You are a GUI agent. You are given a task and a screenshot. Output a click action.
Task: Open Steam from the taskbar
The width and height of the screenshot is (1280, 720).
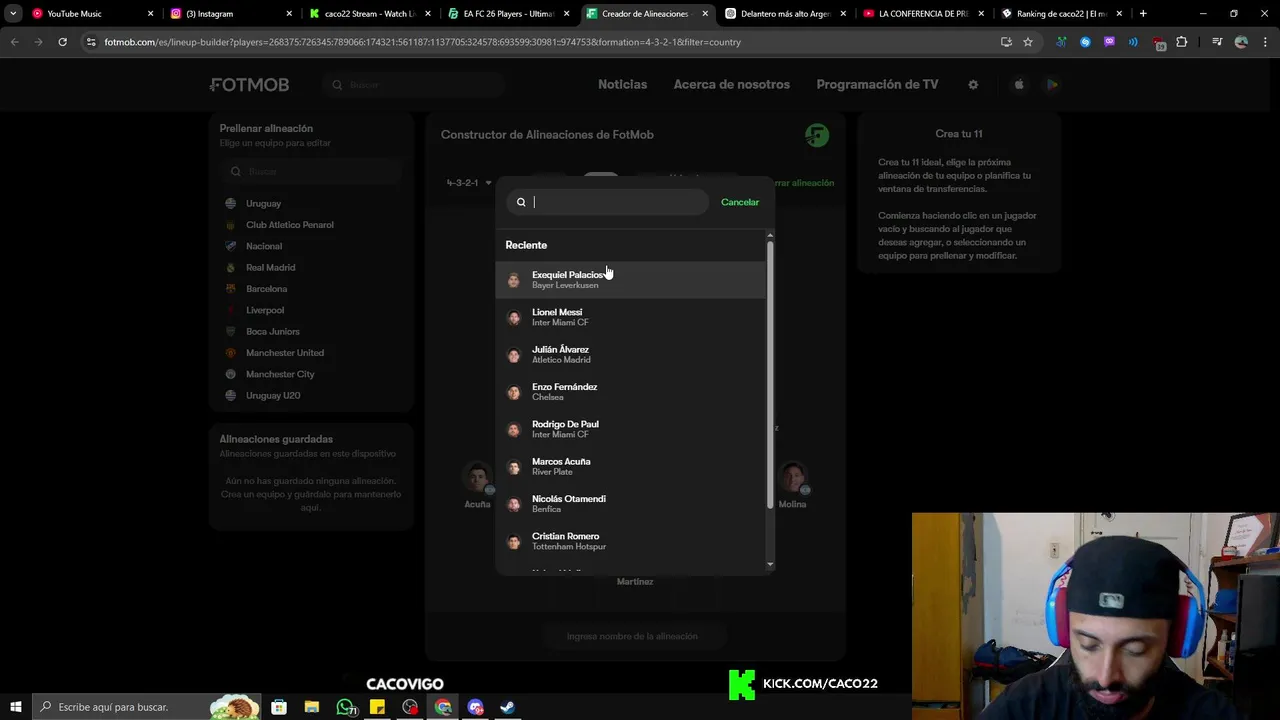pyautogui.click(x=508, y=707)
